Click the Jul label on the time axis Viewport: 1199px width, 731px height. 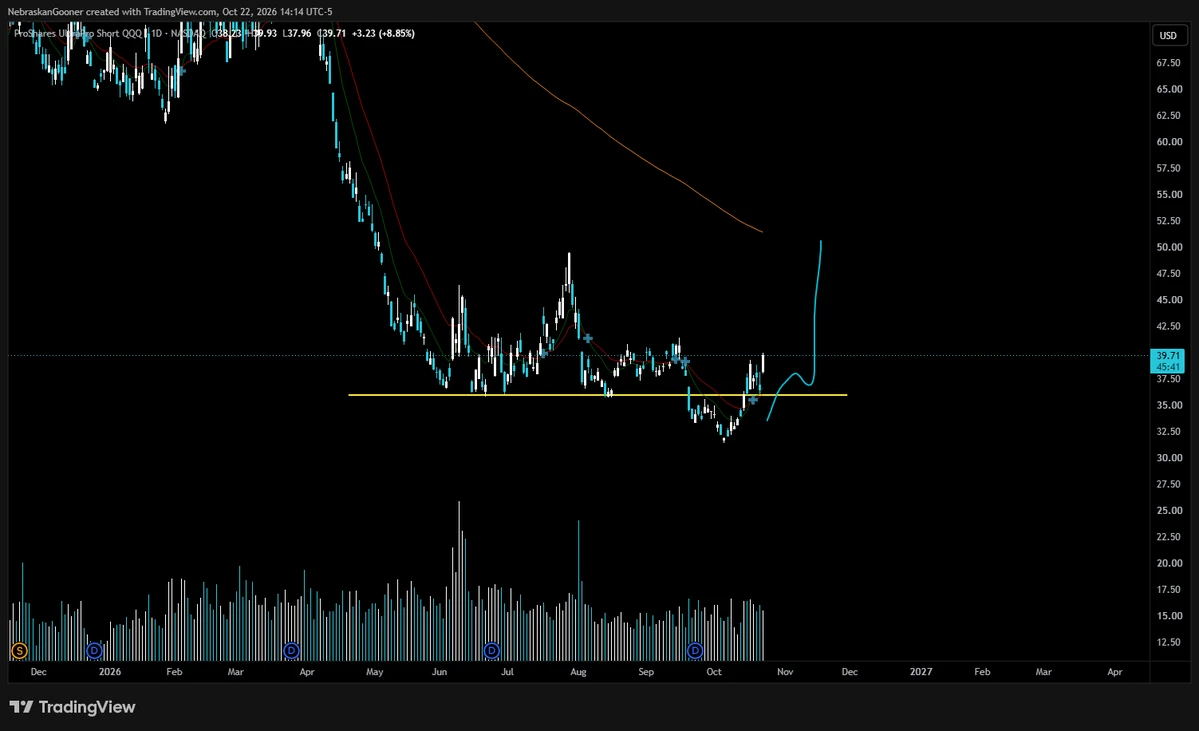[507, 672]
